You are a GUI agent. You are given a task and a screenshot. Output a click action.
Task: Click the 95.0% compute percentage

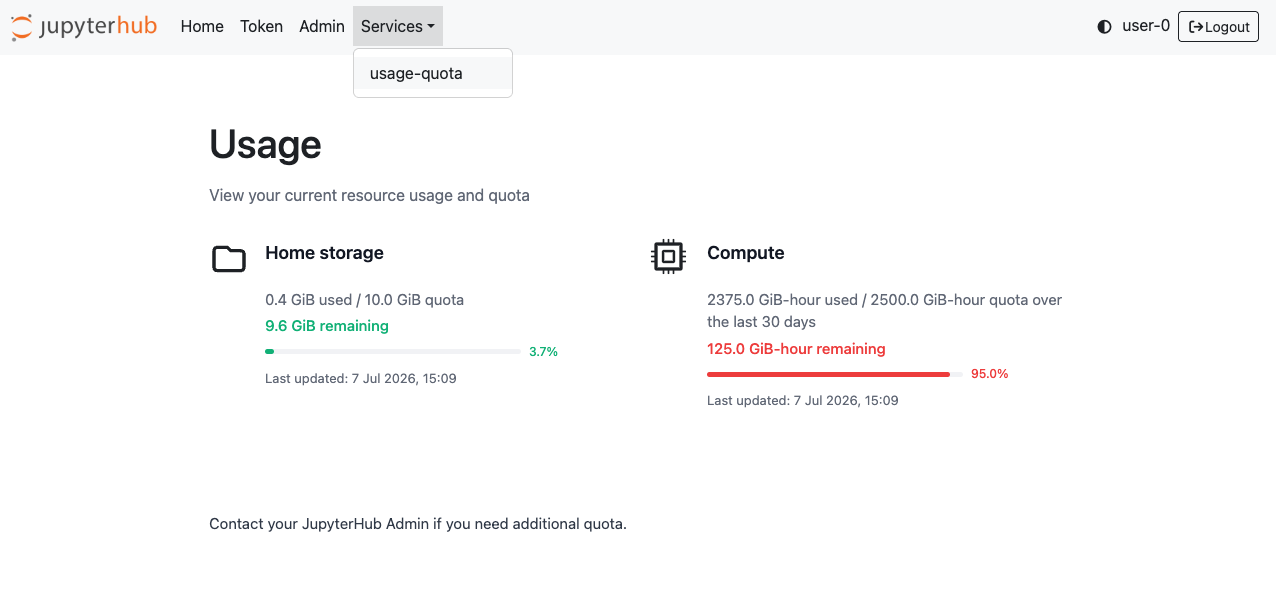tap(989, 374)
